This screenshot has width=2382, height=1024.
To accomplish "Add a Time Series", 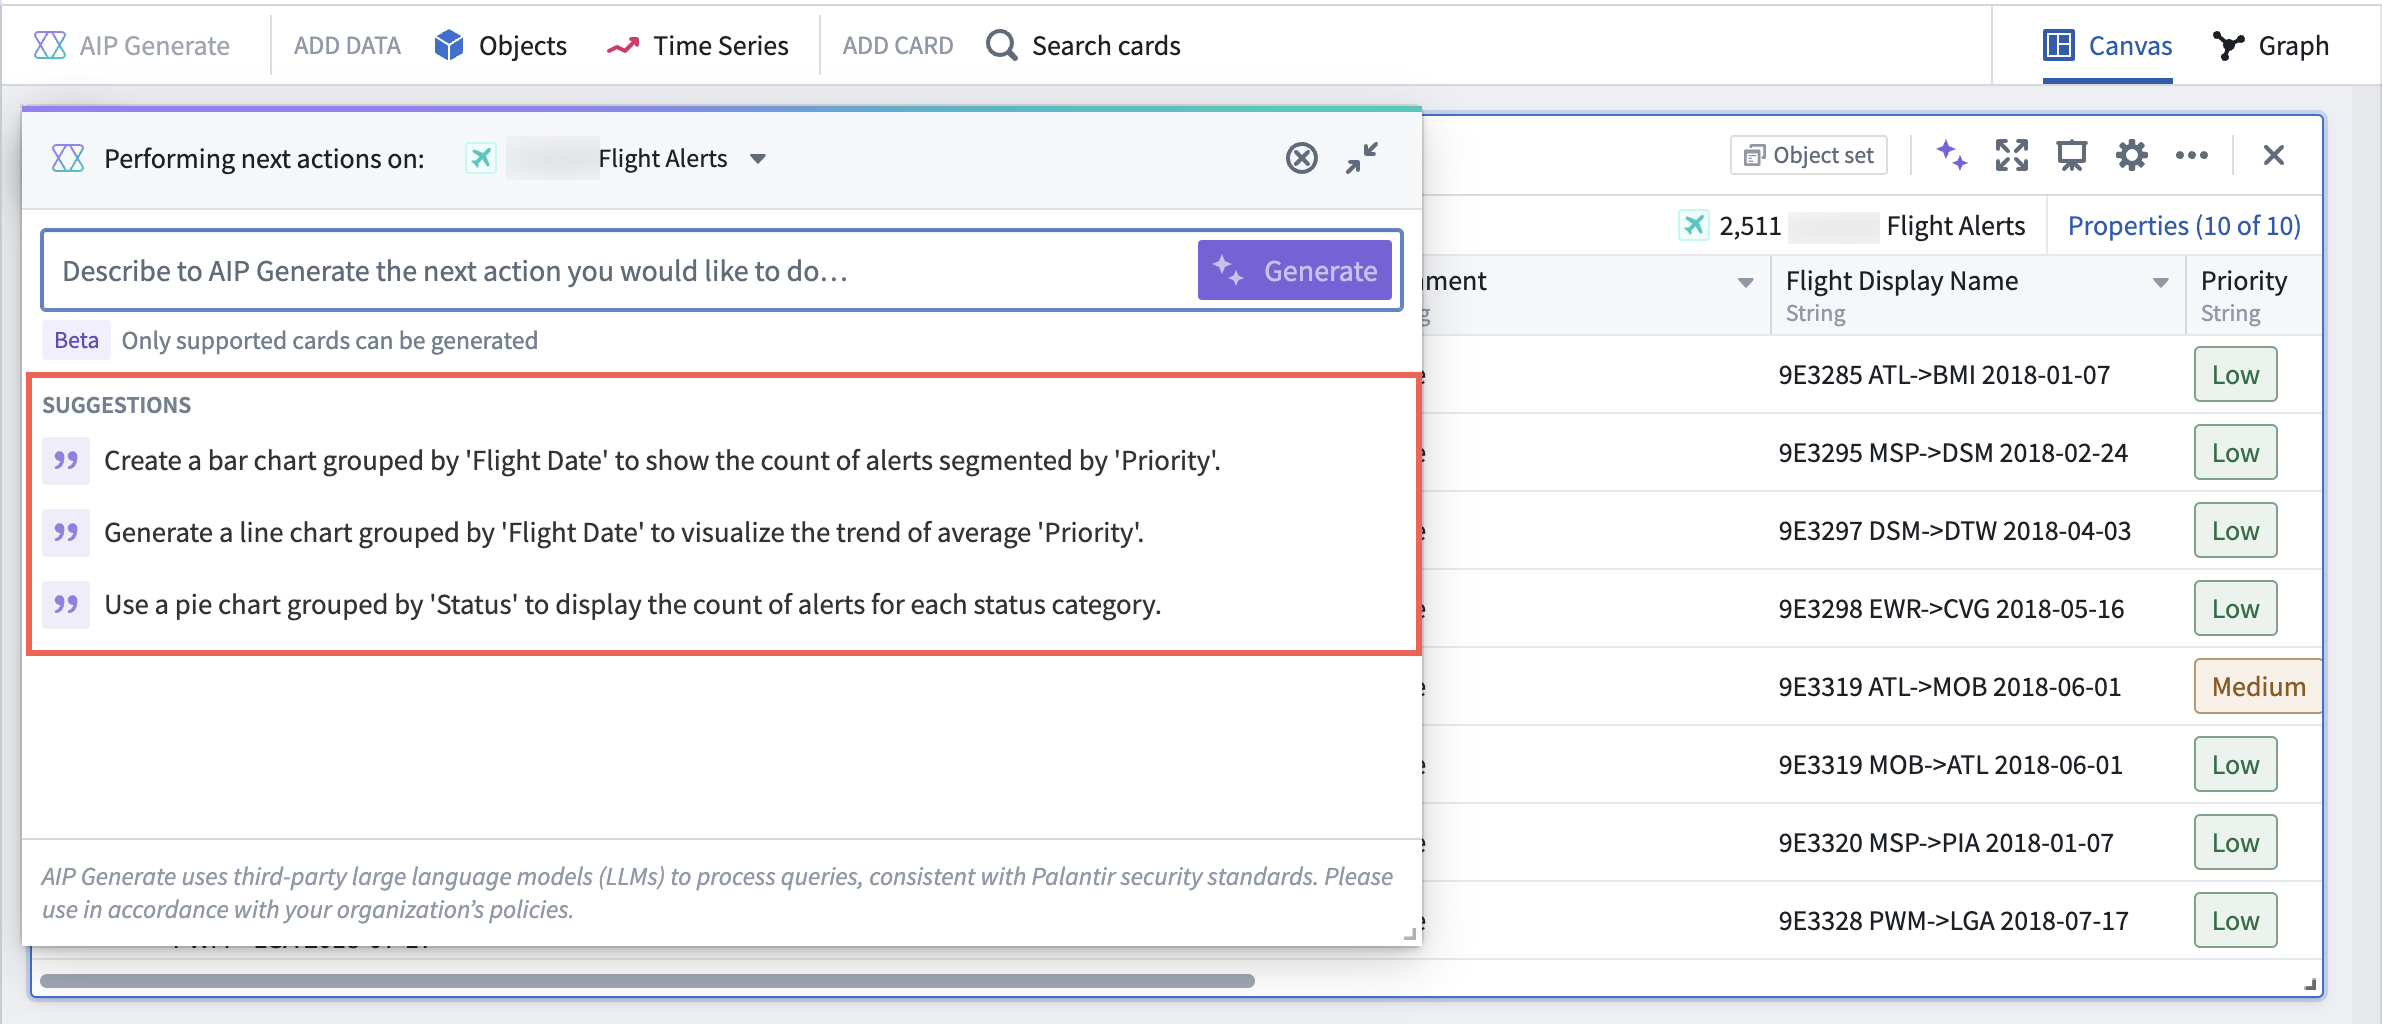I will tap(698, 46).
